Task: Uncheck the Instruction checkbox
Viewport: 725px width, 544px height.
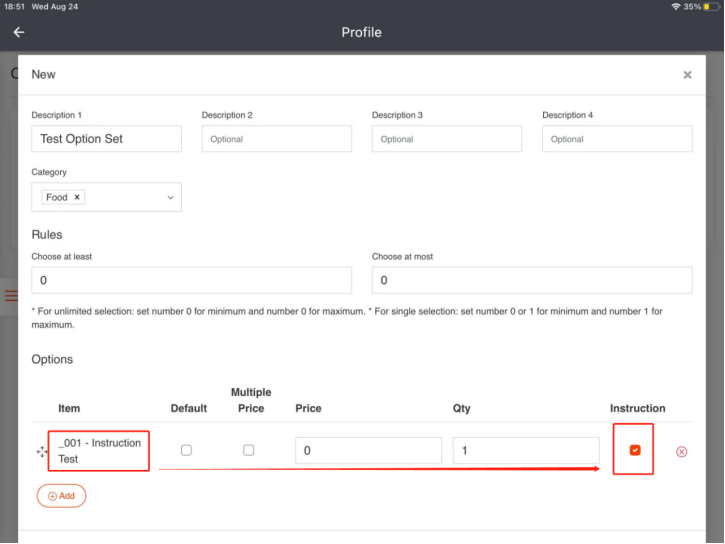Action: [634, 451]
